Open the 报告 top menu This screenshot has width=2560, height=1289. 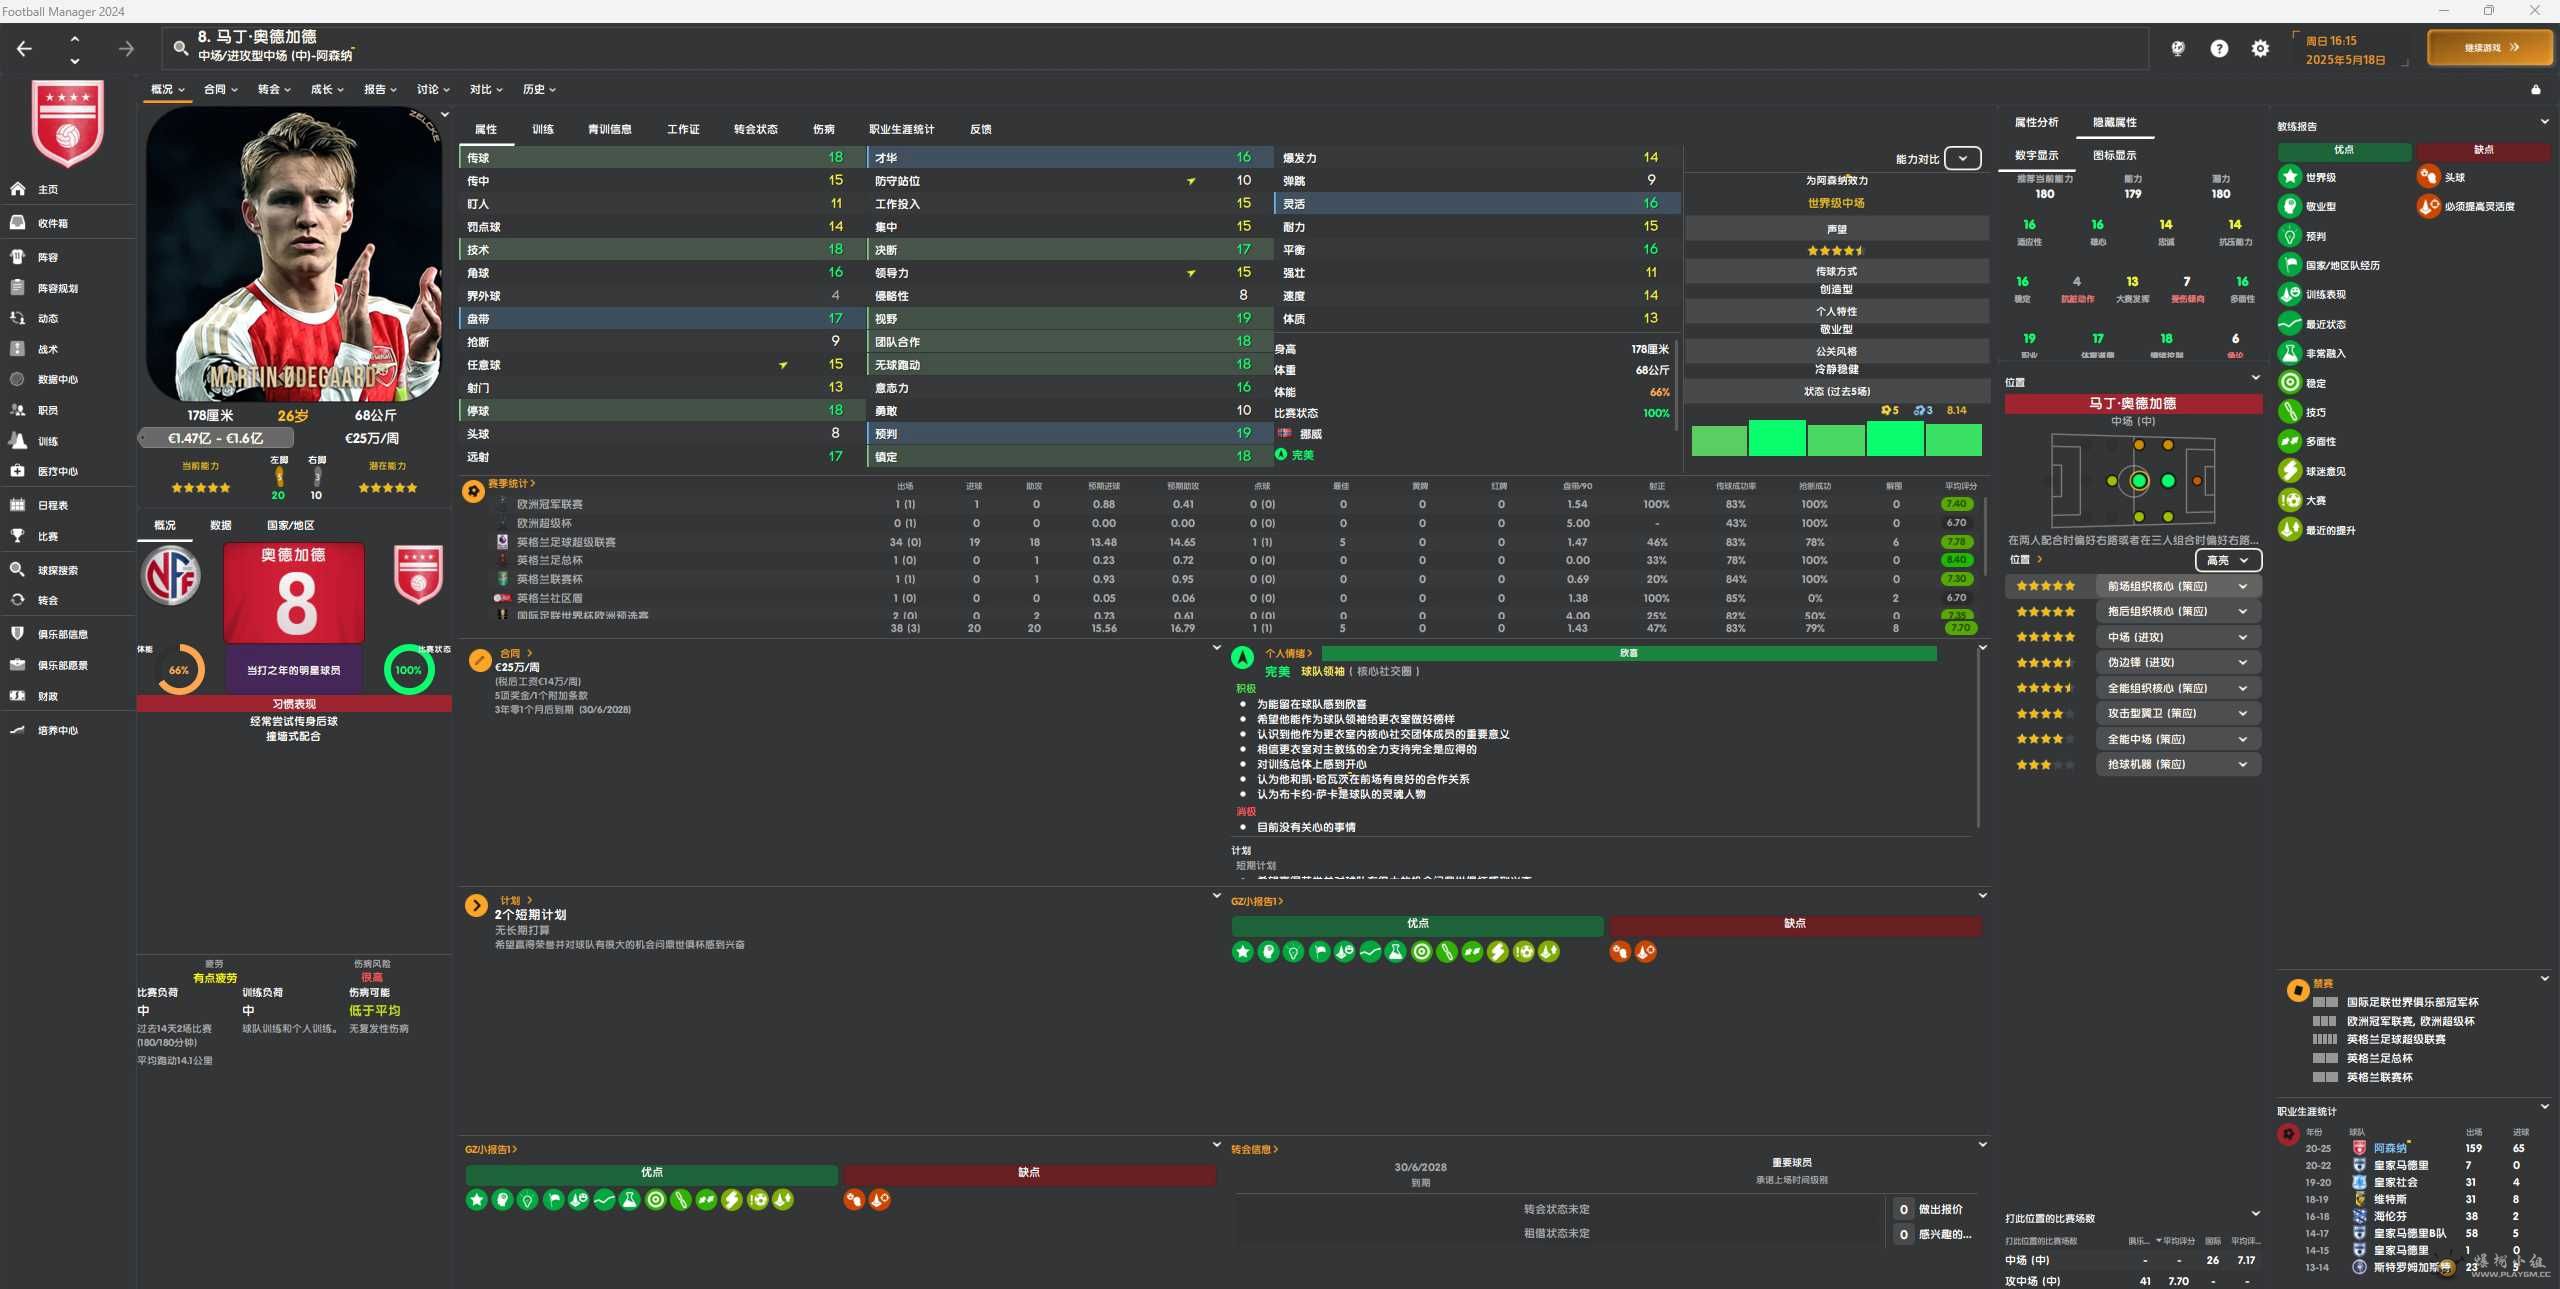(380, 90)
